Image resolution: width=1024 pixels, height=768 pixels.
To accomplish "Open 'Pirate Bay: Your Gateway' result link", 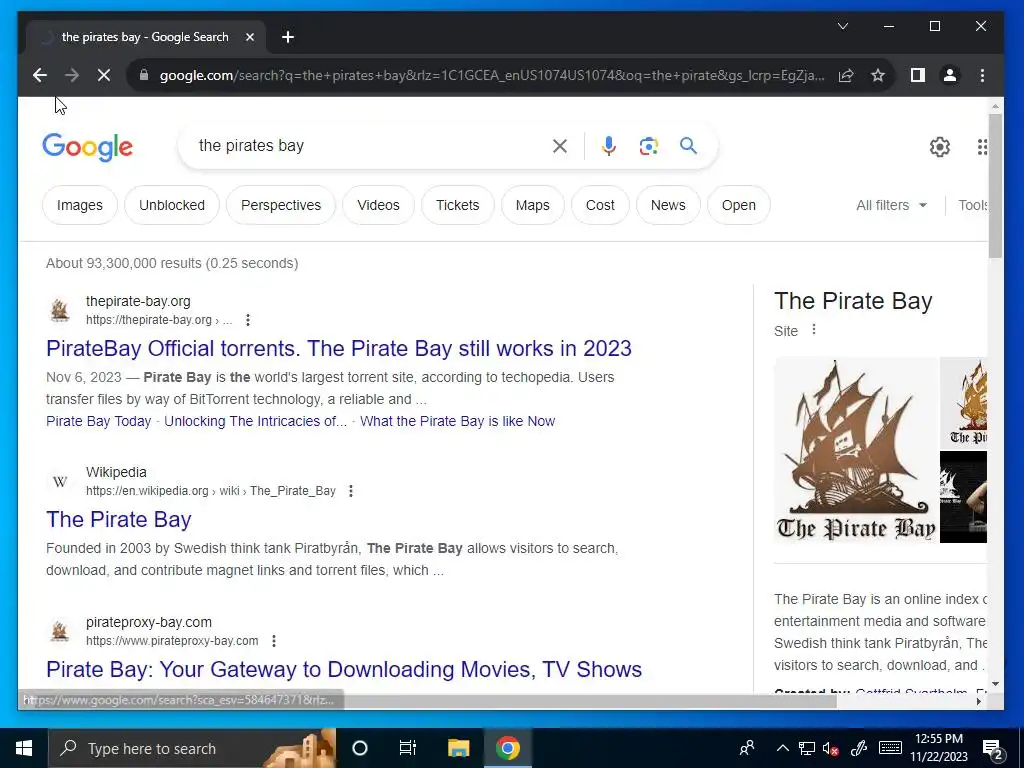I will click(344, 669).
